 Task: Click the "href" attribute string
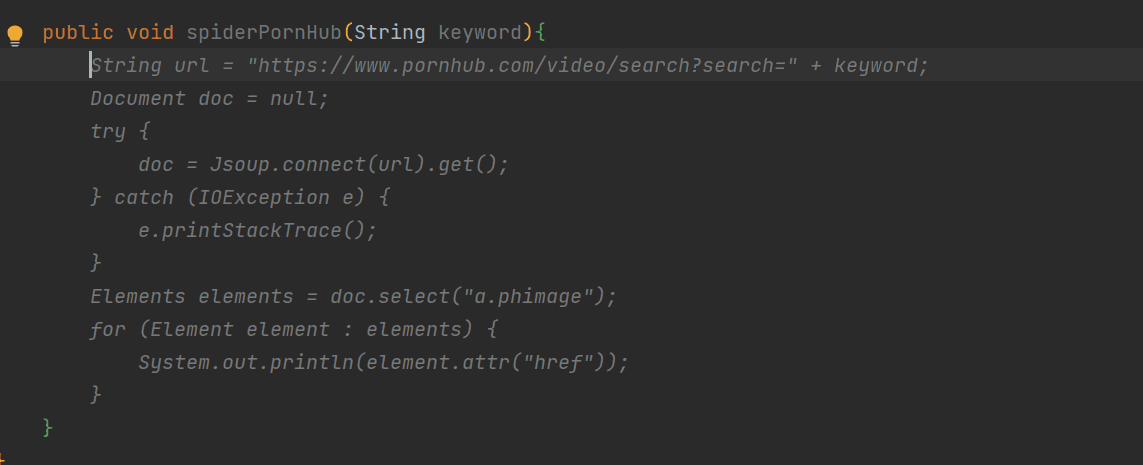pos(563,362)
